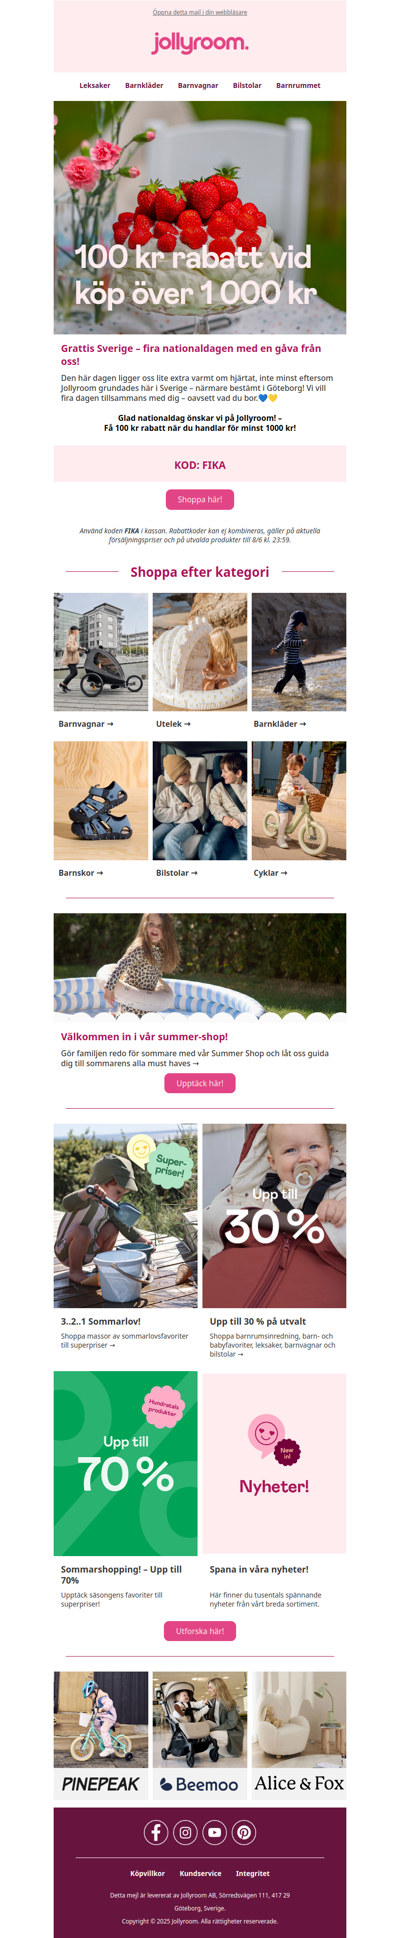The height and width of the screenshot is (1938, 400).
Task: Open the Barnvagnar category link
Action: 86,724
